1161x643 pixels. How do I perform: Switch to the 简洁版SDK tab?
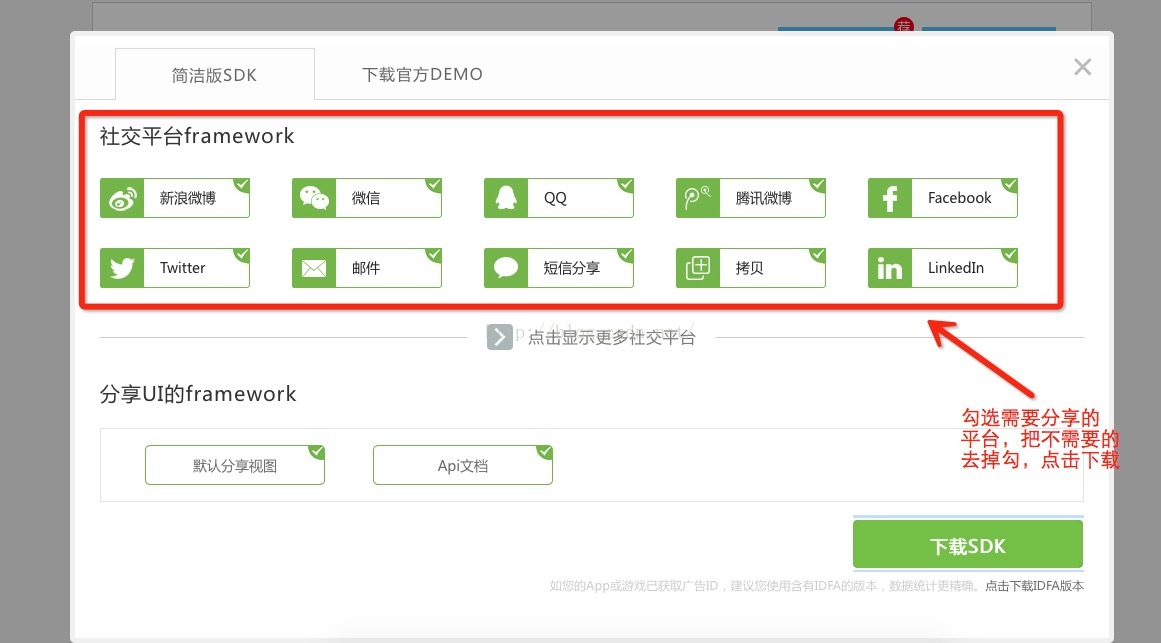215,74
